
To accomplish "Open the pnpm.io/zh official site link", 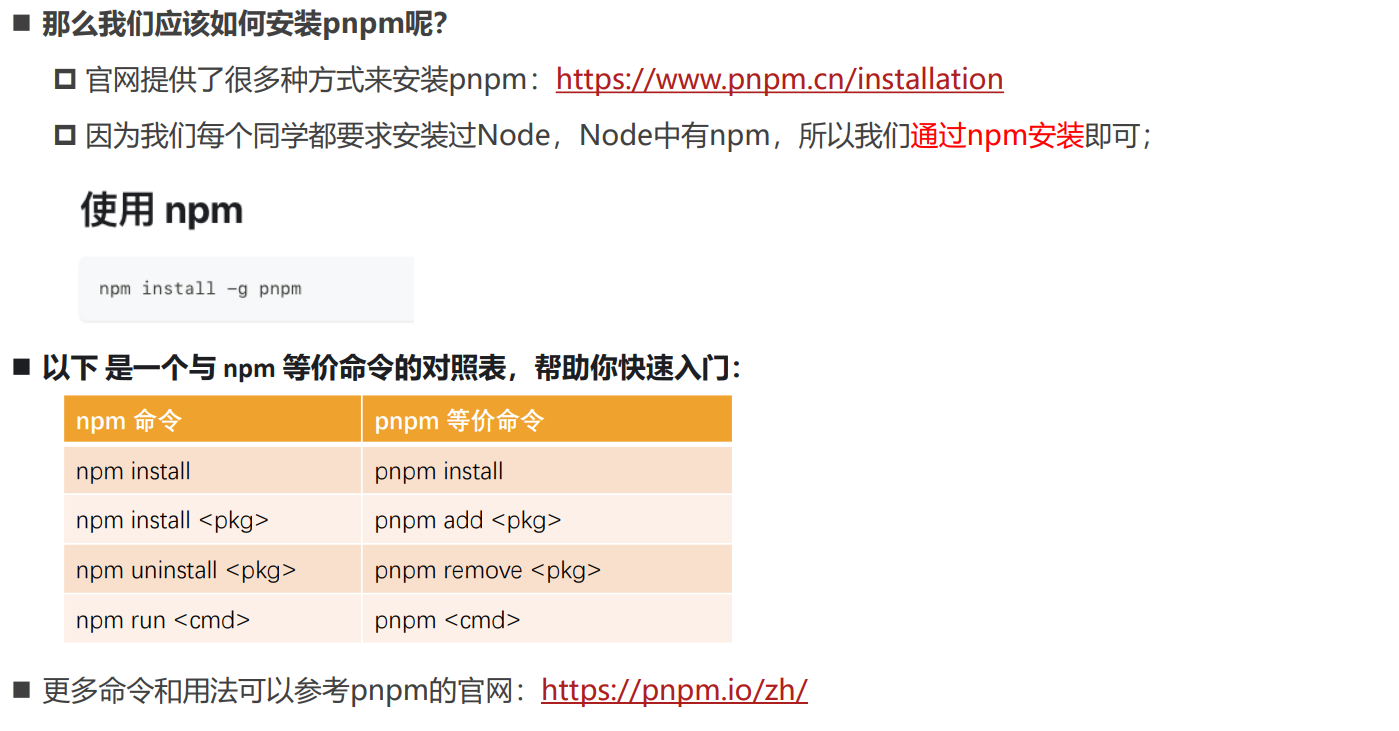I will [x=674, y=690].
